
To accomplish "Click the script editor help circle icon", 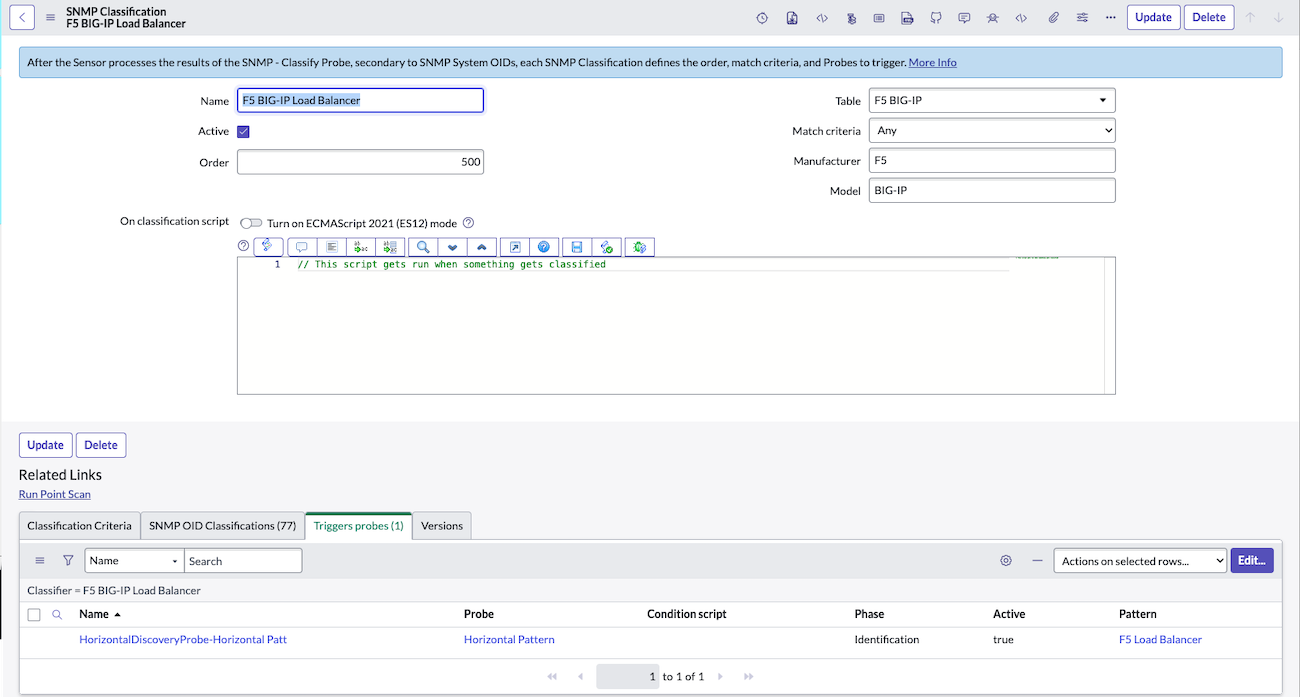I will [x=243, y=246].
